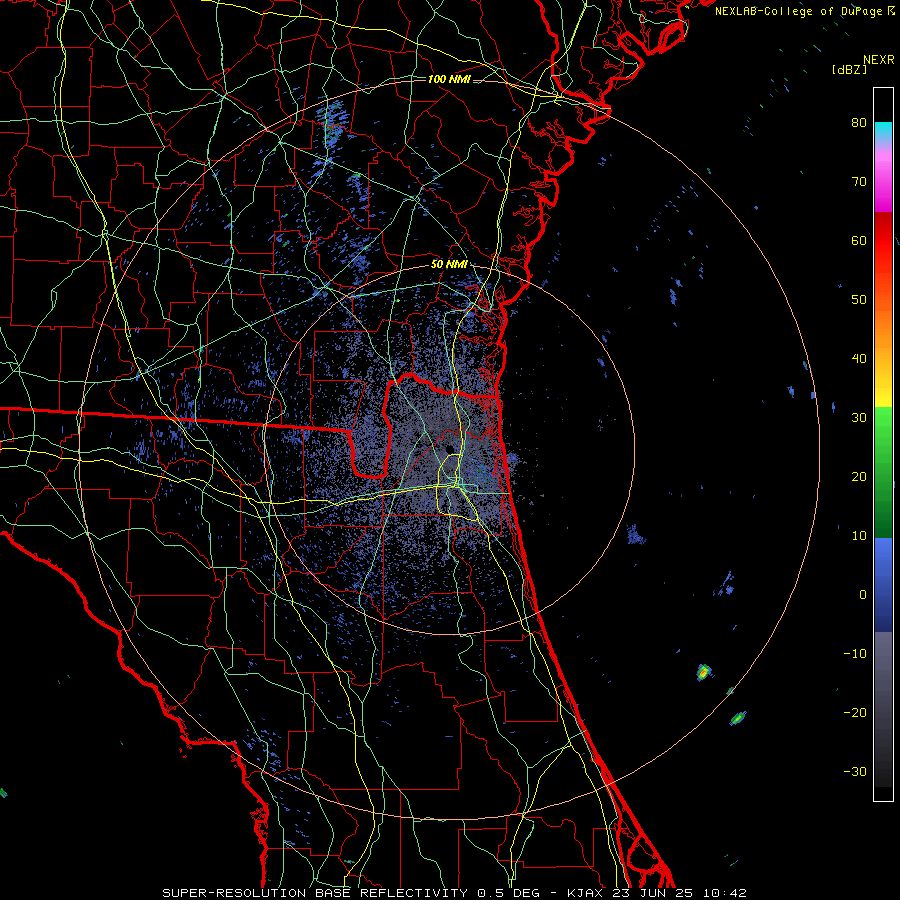The width and height of the screenshot is (900, 900).
Task: Click the 80 value on dBZ scale
Action: pyautogui.click(x=859, y=122)
